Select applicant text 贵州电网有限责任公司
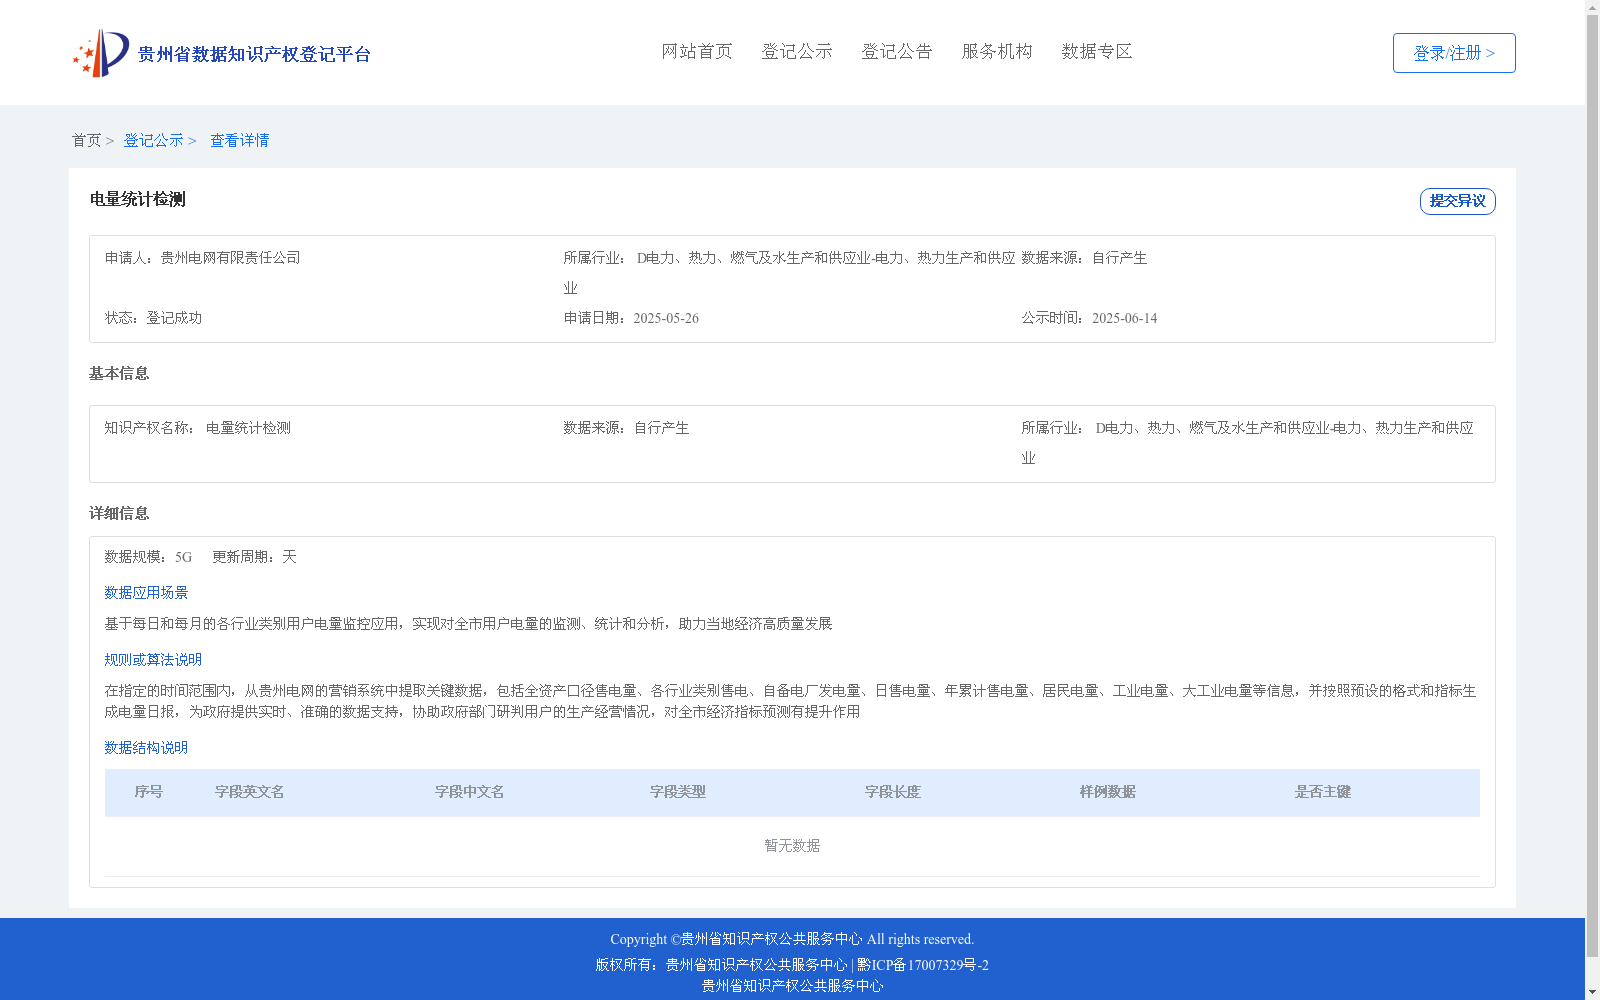 coord(230,258)
